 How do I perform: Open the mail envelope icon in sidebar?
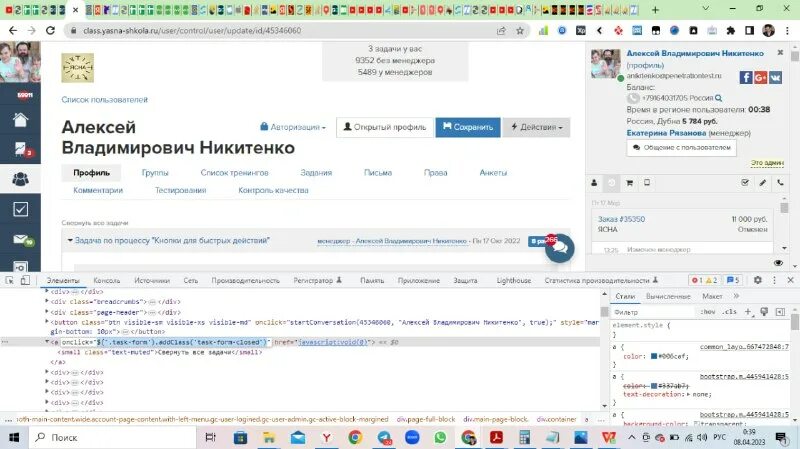tap(20, 239)
